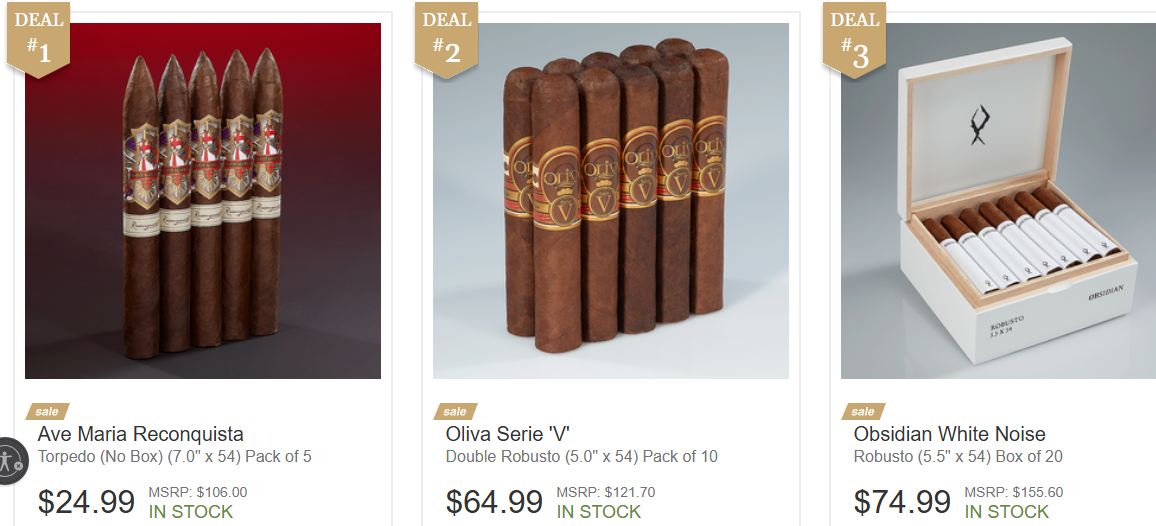Open the Obsidian White Noise product link
This screenshot has height=526, width=1156.
coord(950,434)
